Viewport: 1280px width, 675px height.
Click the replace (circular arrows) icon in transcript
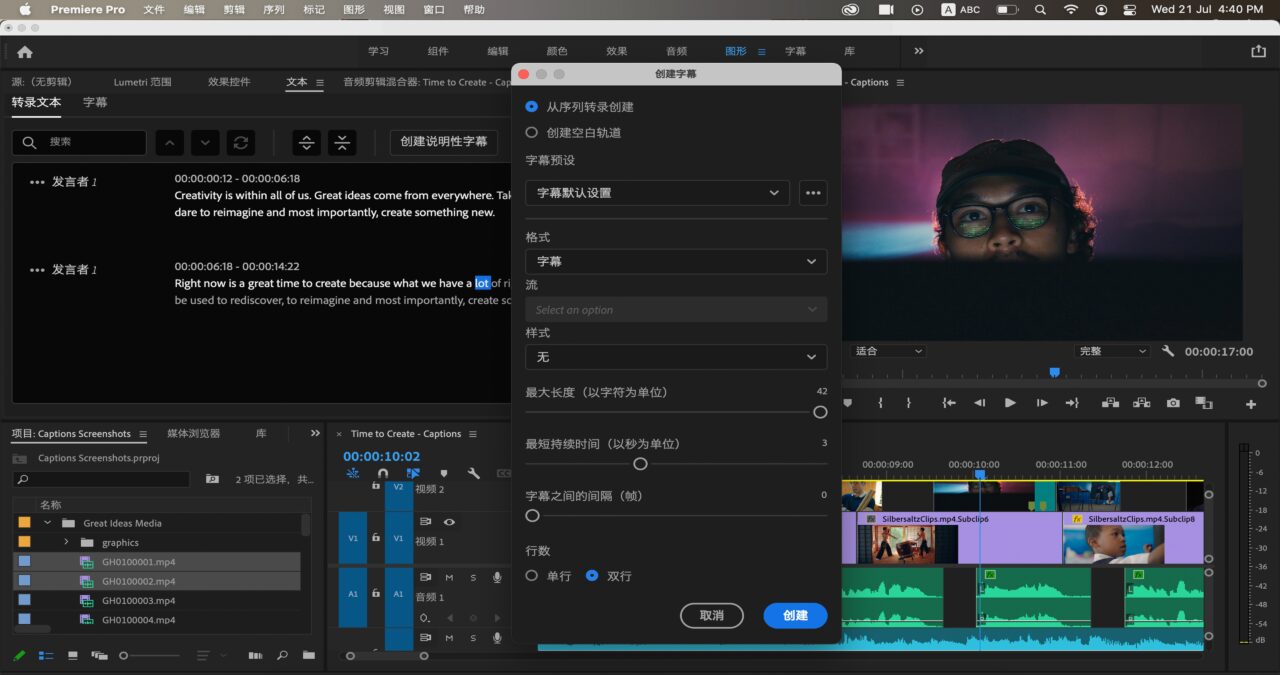[240, 143]
